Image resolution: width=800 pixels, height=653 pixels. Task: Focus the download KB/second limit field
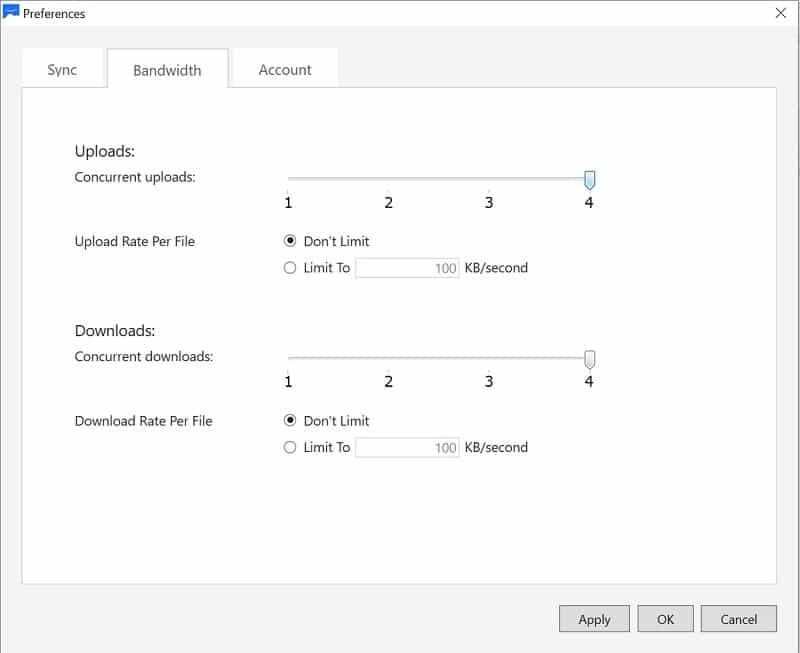(407, 448)
